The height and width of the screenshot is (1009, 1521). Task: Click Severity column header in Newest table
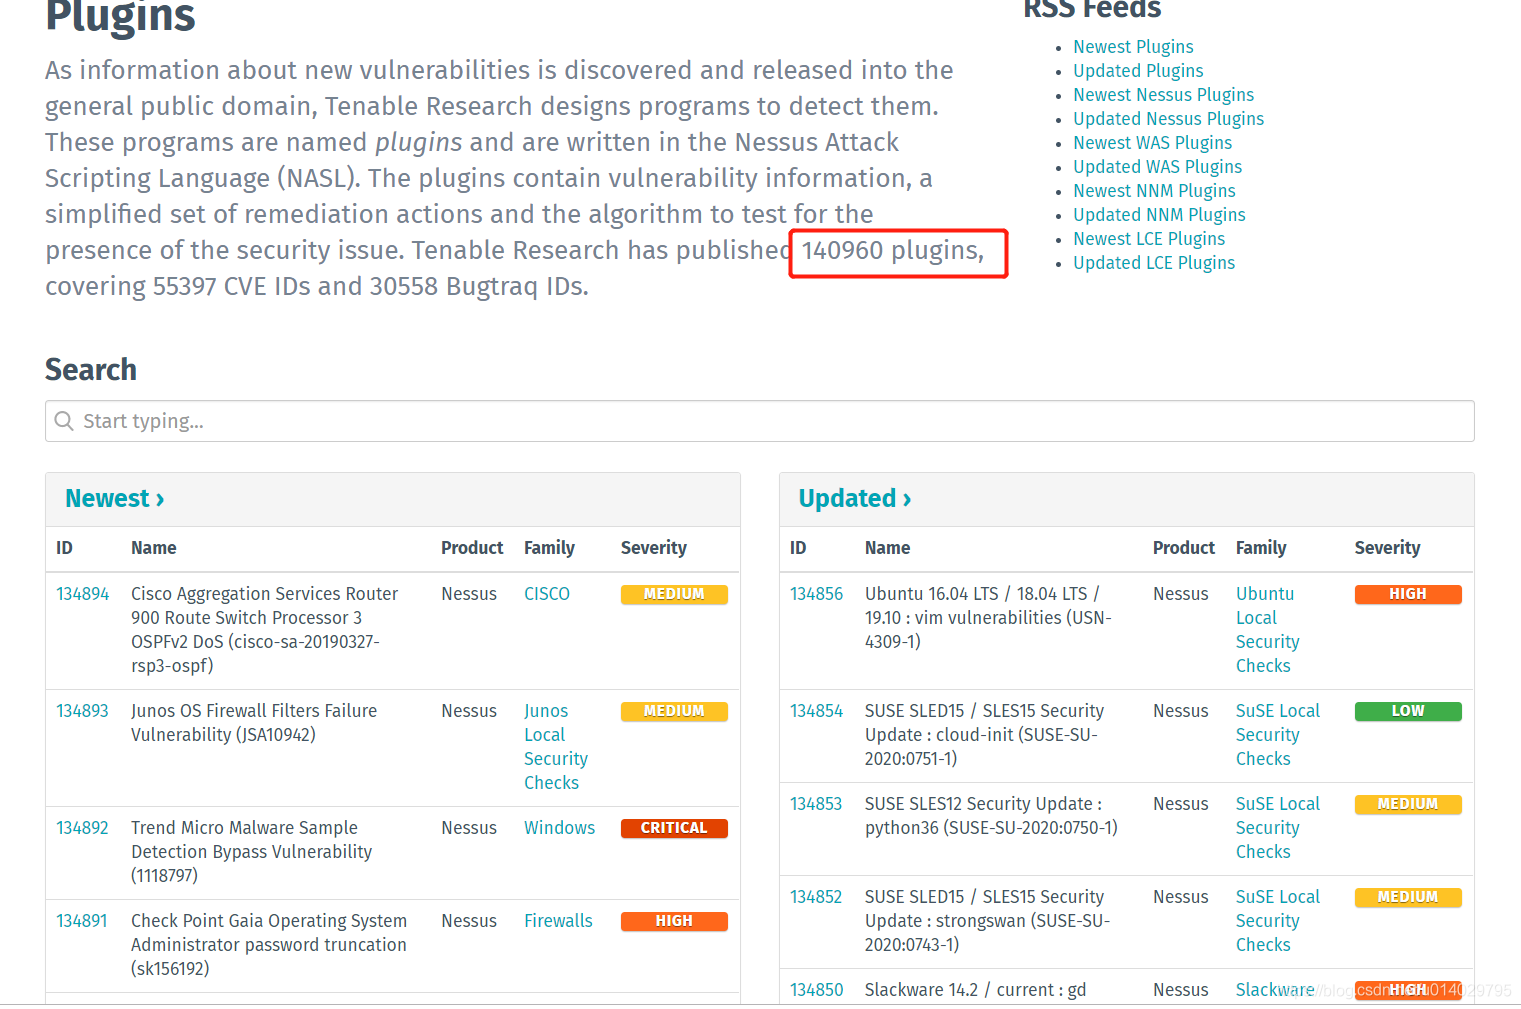tap(654, 548)
